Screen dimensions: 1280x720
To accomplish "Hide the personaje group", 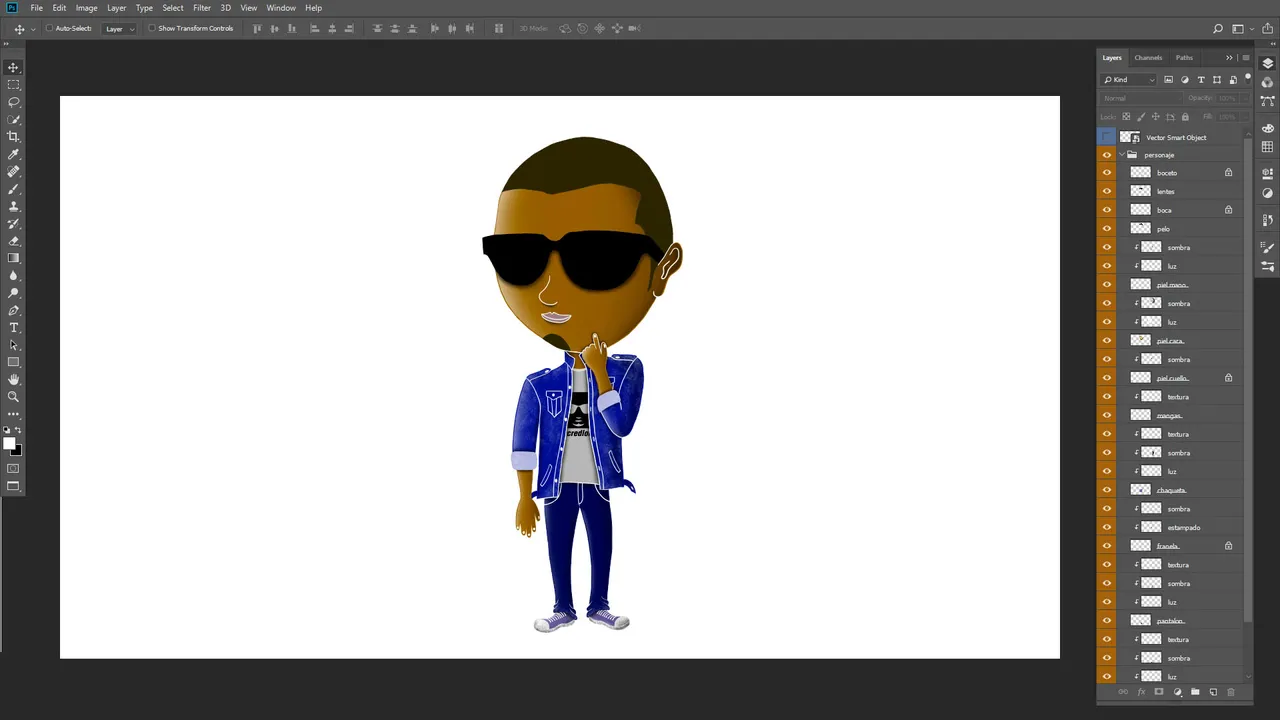I will pos(1106,155).
